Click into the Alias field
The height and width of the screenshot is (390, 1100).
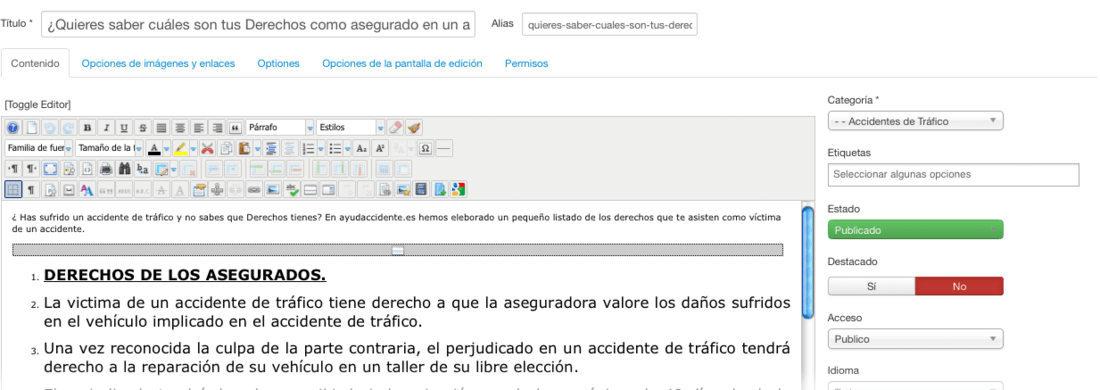tap(610, 25)
